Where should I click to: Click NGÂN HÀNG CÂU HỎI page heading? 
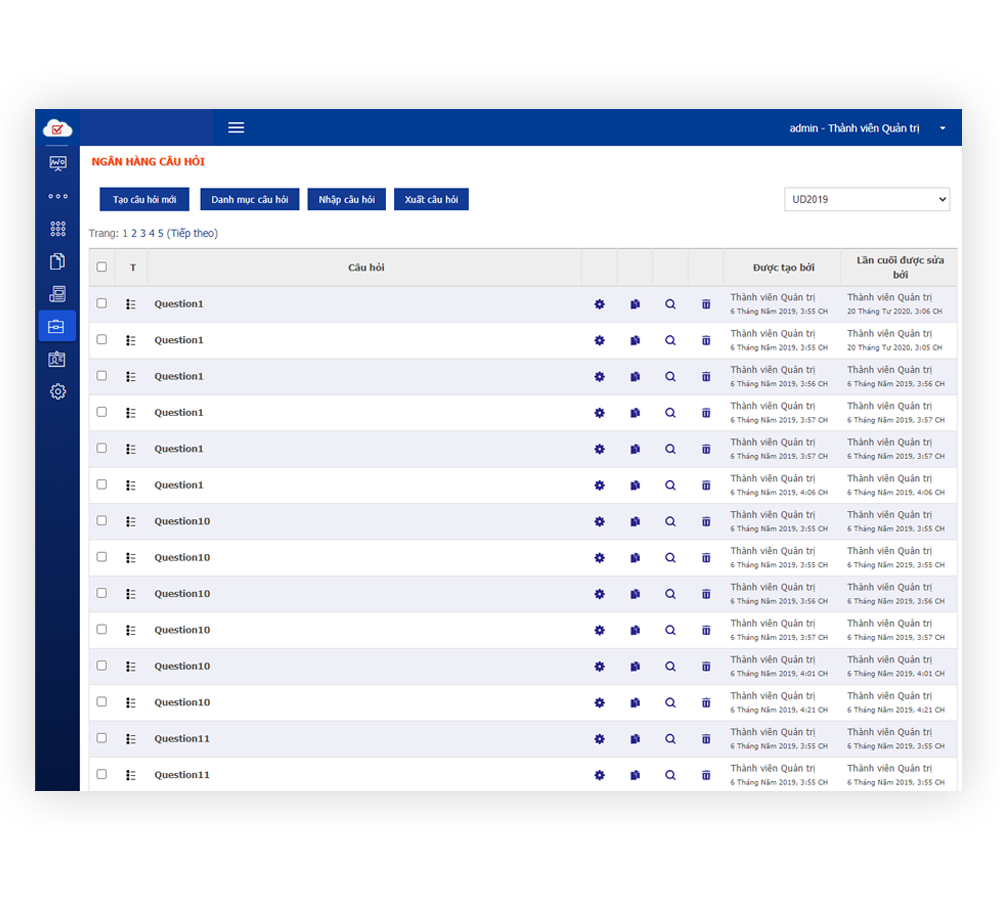tap(148, 161)
